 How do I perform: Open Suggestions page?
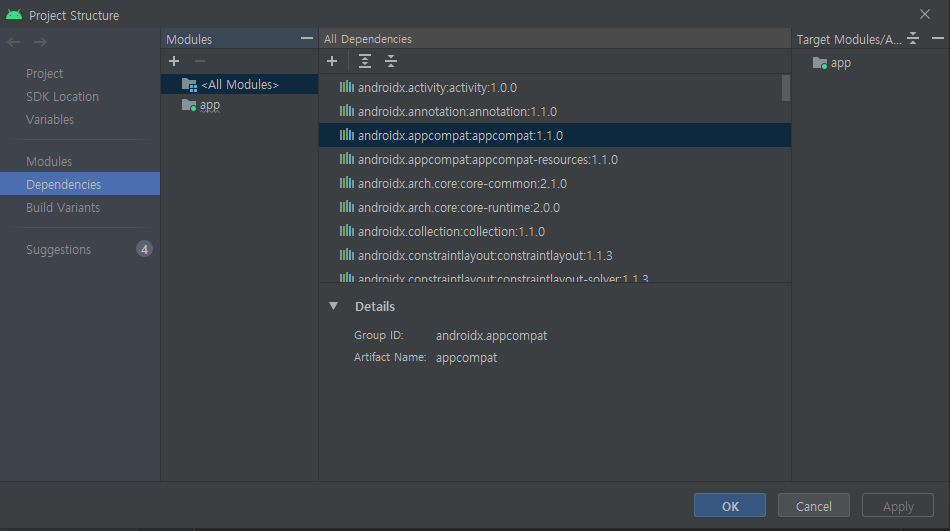tap(58, 249)
